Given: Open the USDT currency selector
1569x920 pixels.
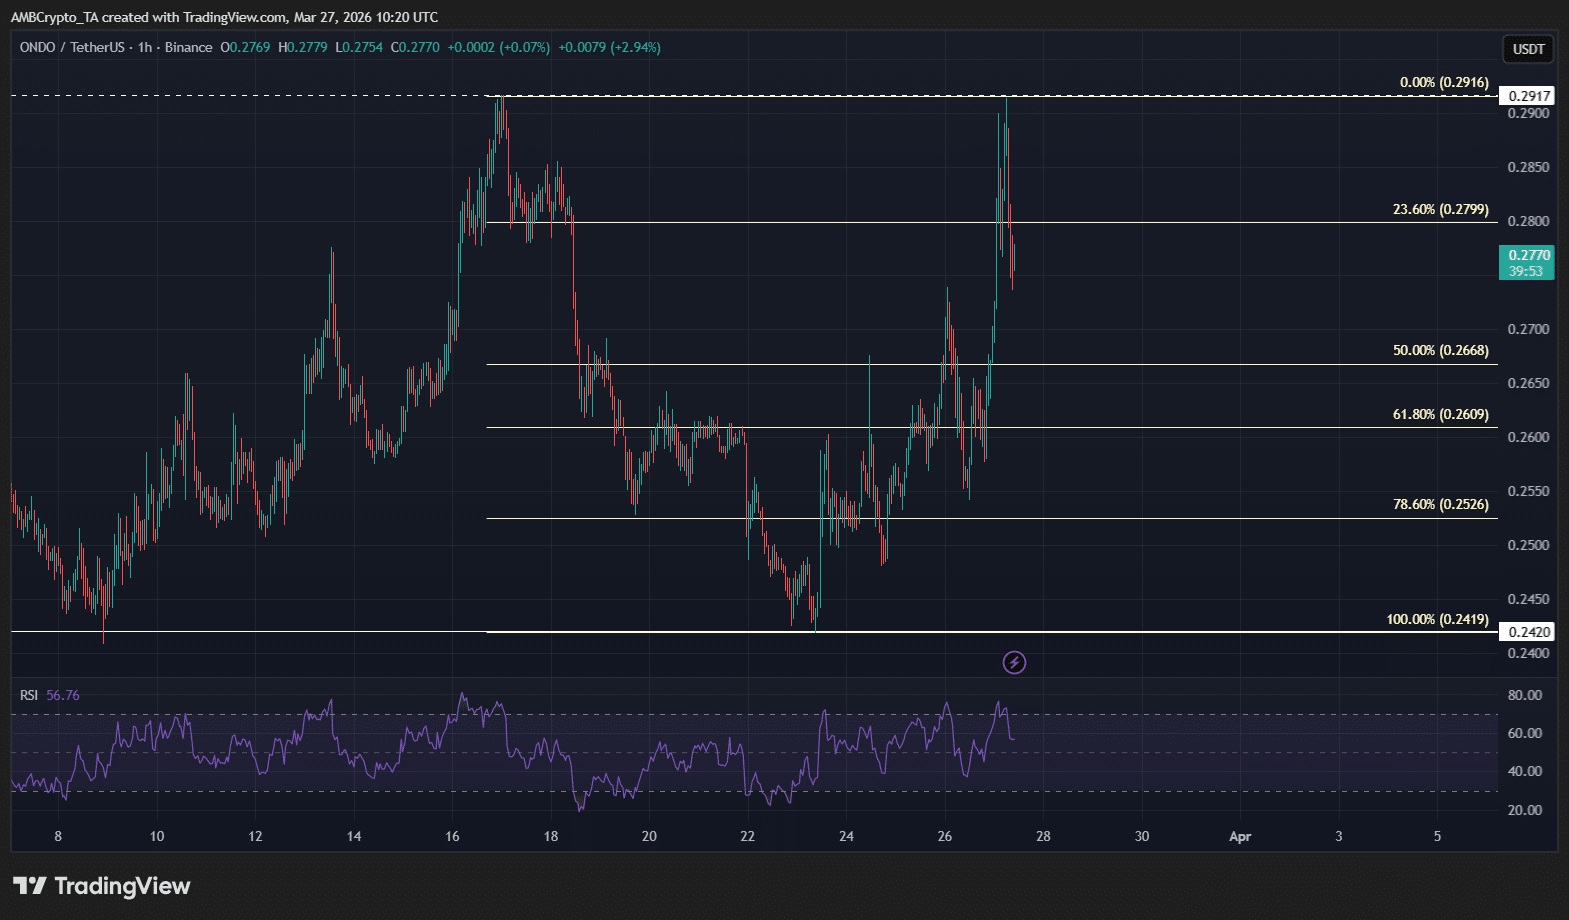Looking at the screenshot, I should (1527, 49).
